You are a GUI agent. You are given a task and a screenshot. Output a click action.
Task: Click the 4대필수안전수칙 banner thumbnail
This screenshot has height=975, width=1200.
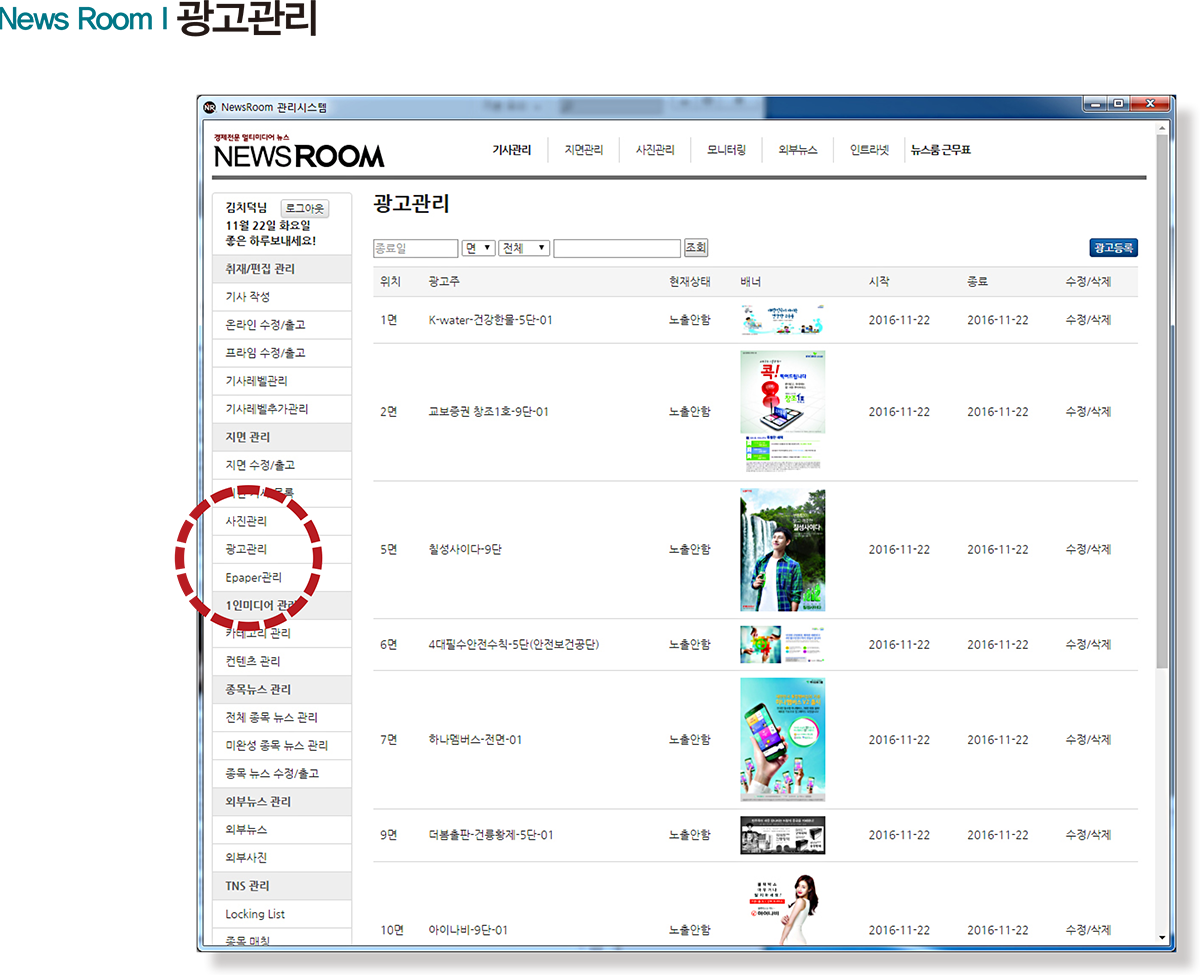(x=783, y=645)
